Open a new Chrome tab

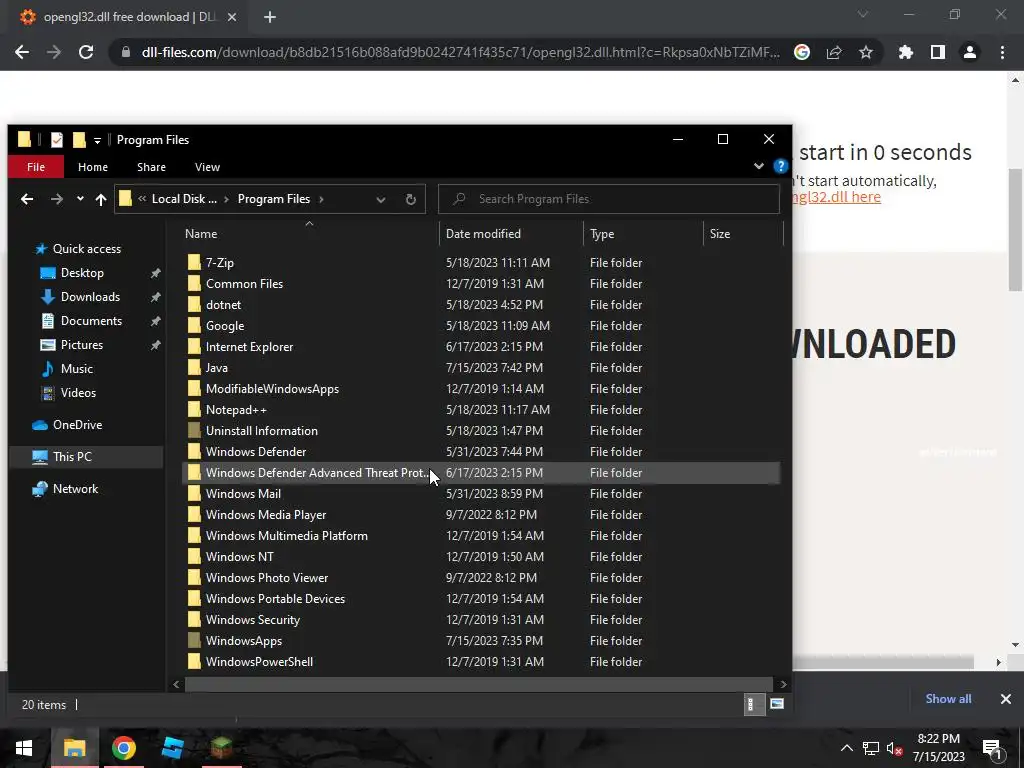270,17
